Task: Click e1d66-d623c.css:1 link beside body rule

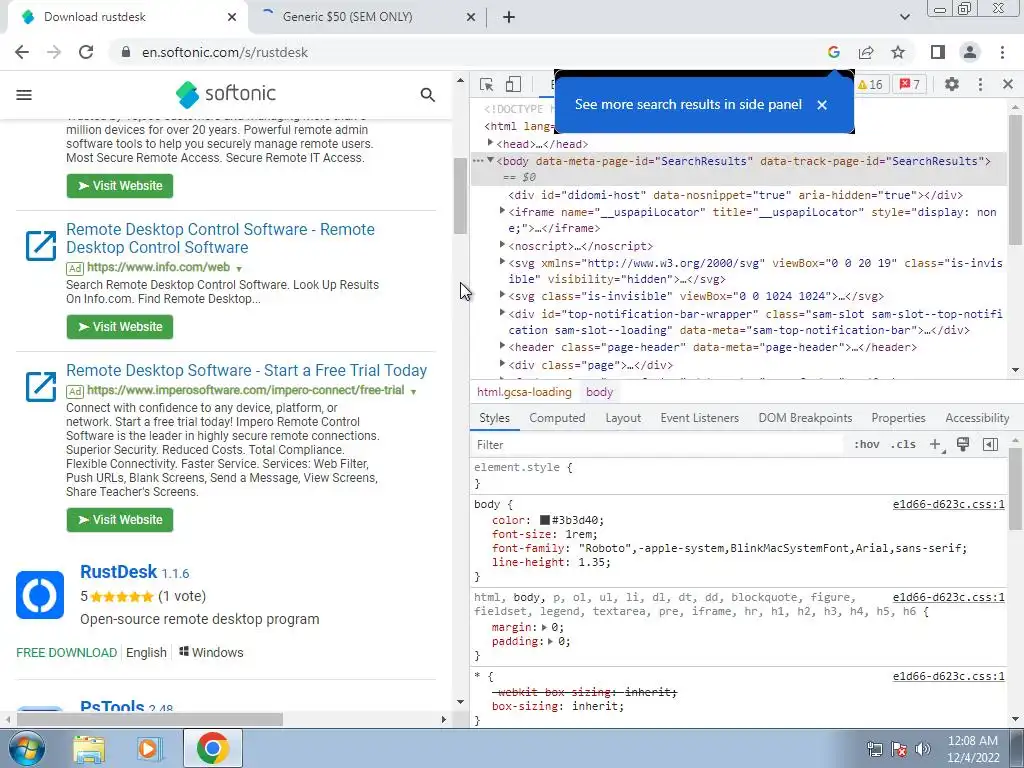Action: 948,504
